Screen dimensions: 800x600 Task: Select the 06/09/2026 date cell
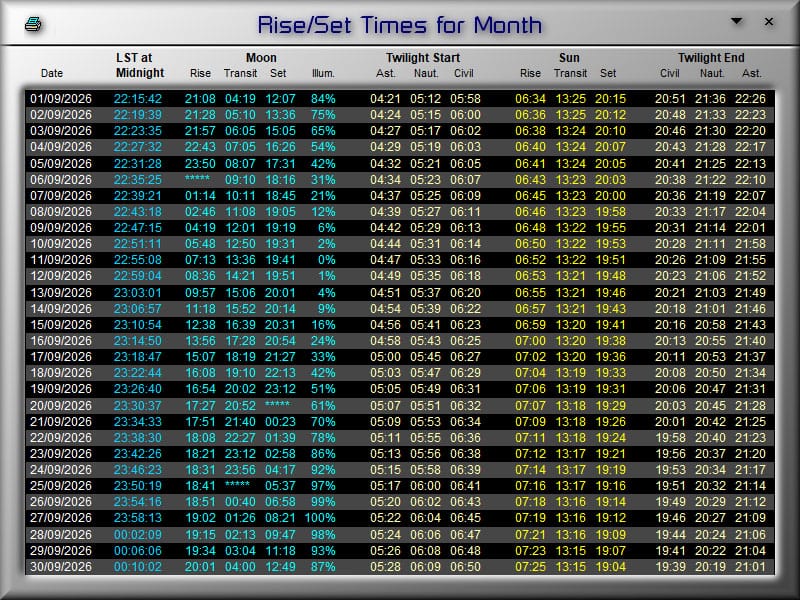(61, 180)
